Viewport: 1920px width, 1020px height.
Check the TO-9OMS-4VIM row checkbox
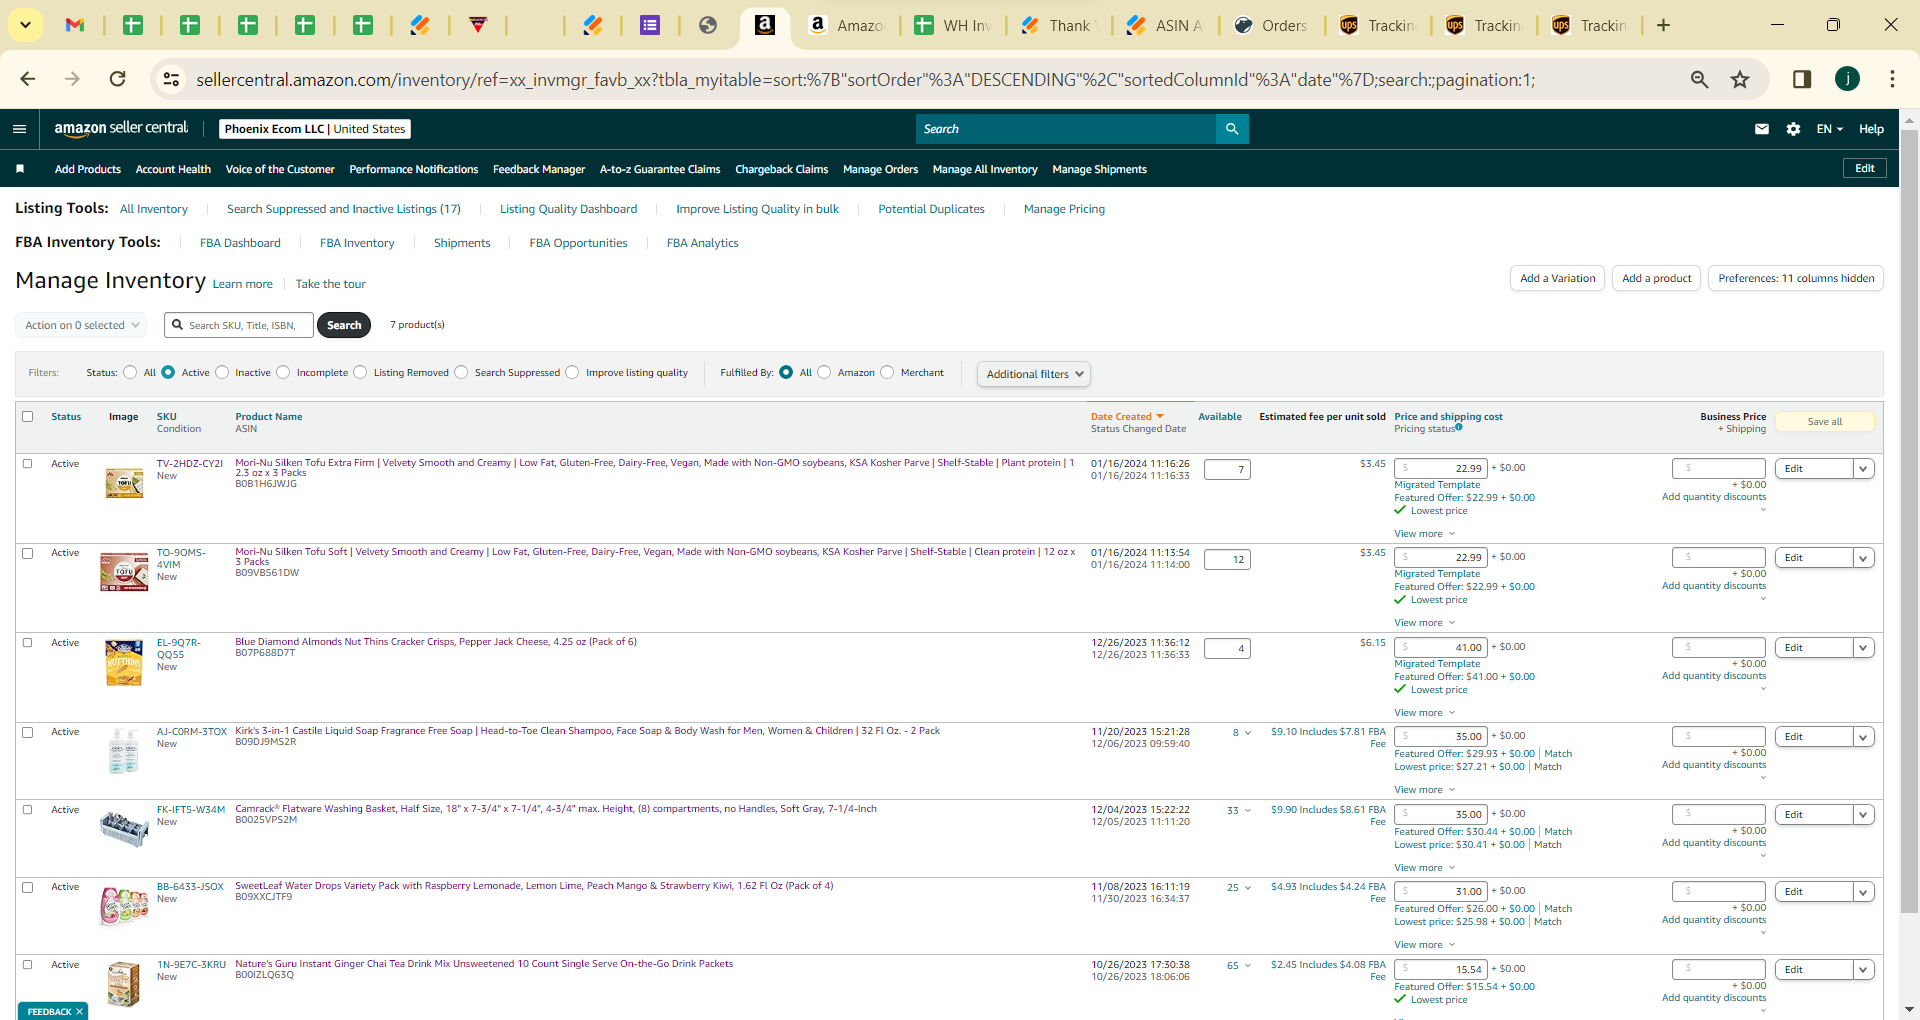coord(28,553)
